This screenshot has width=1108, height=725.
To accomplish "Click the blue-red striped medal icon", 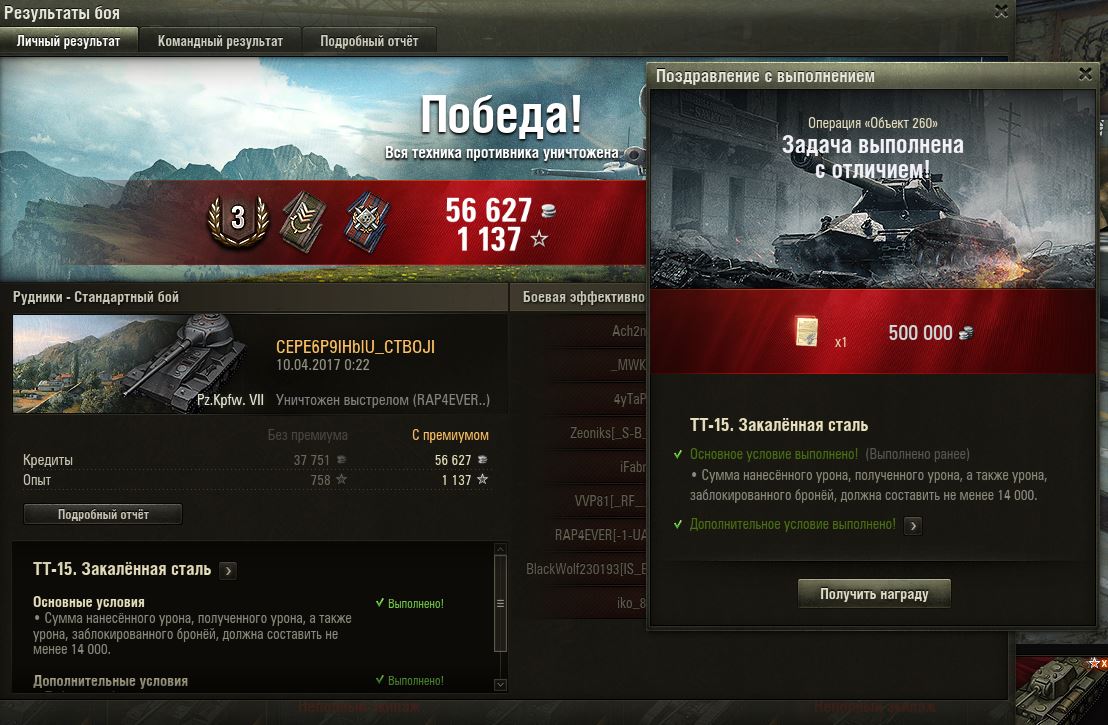I will pos(367,222).
